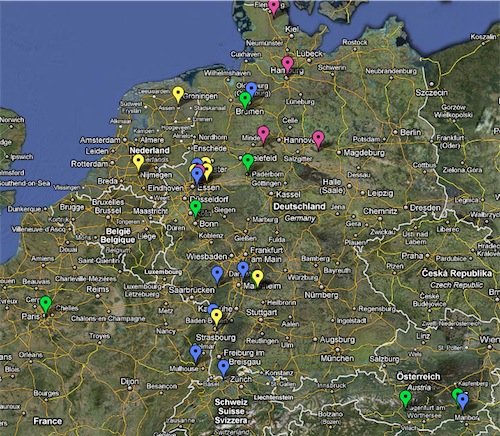Select the blue marker above Maribor
The width and height of the screenshot is (500, 436).
point(463,402)
